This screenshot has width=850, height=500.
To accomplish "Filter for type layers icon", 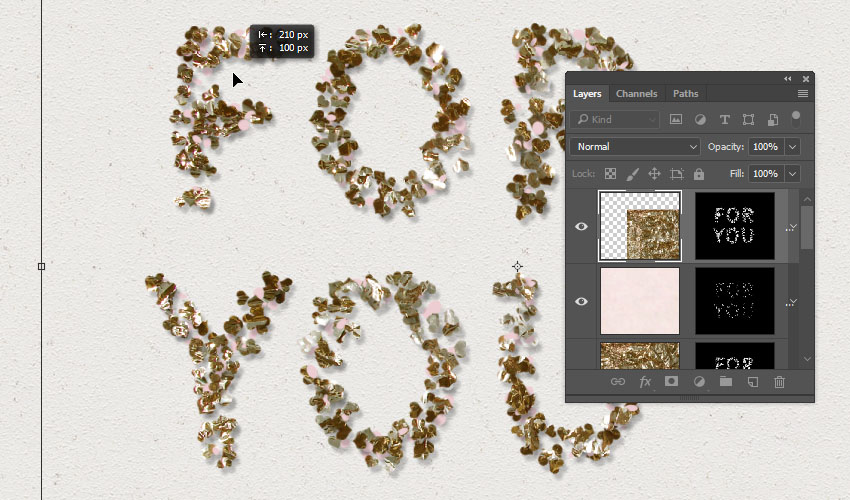I will (x=724, y=119).
